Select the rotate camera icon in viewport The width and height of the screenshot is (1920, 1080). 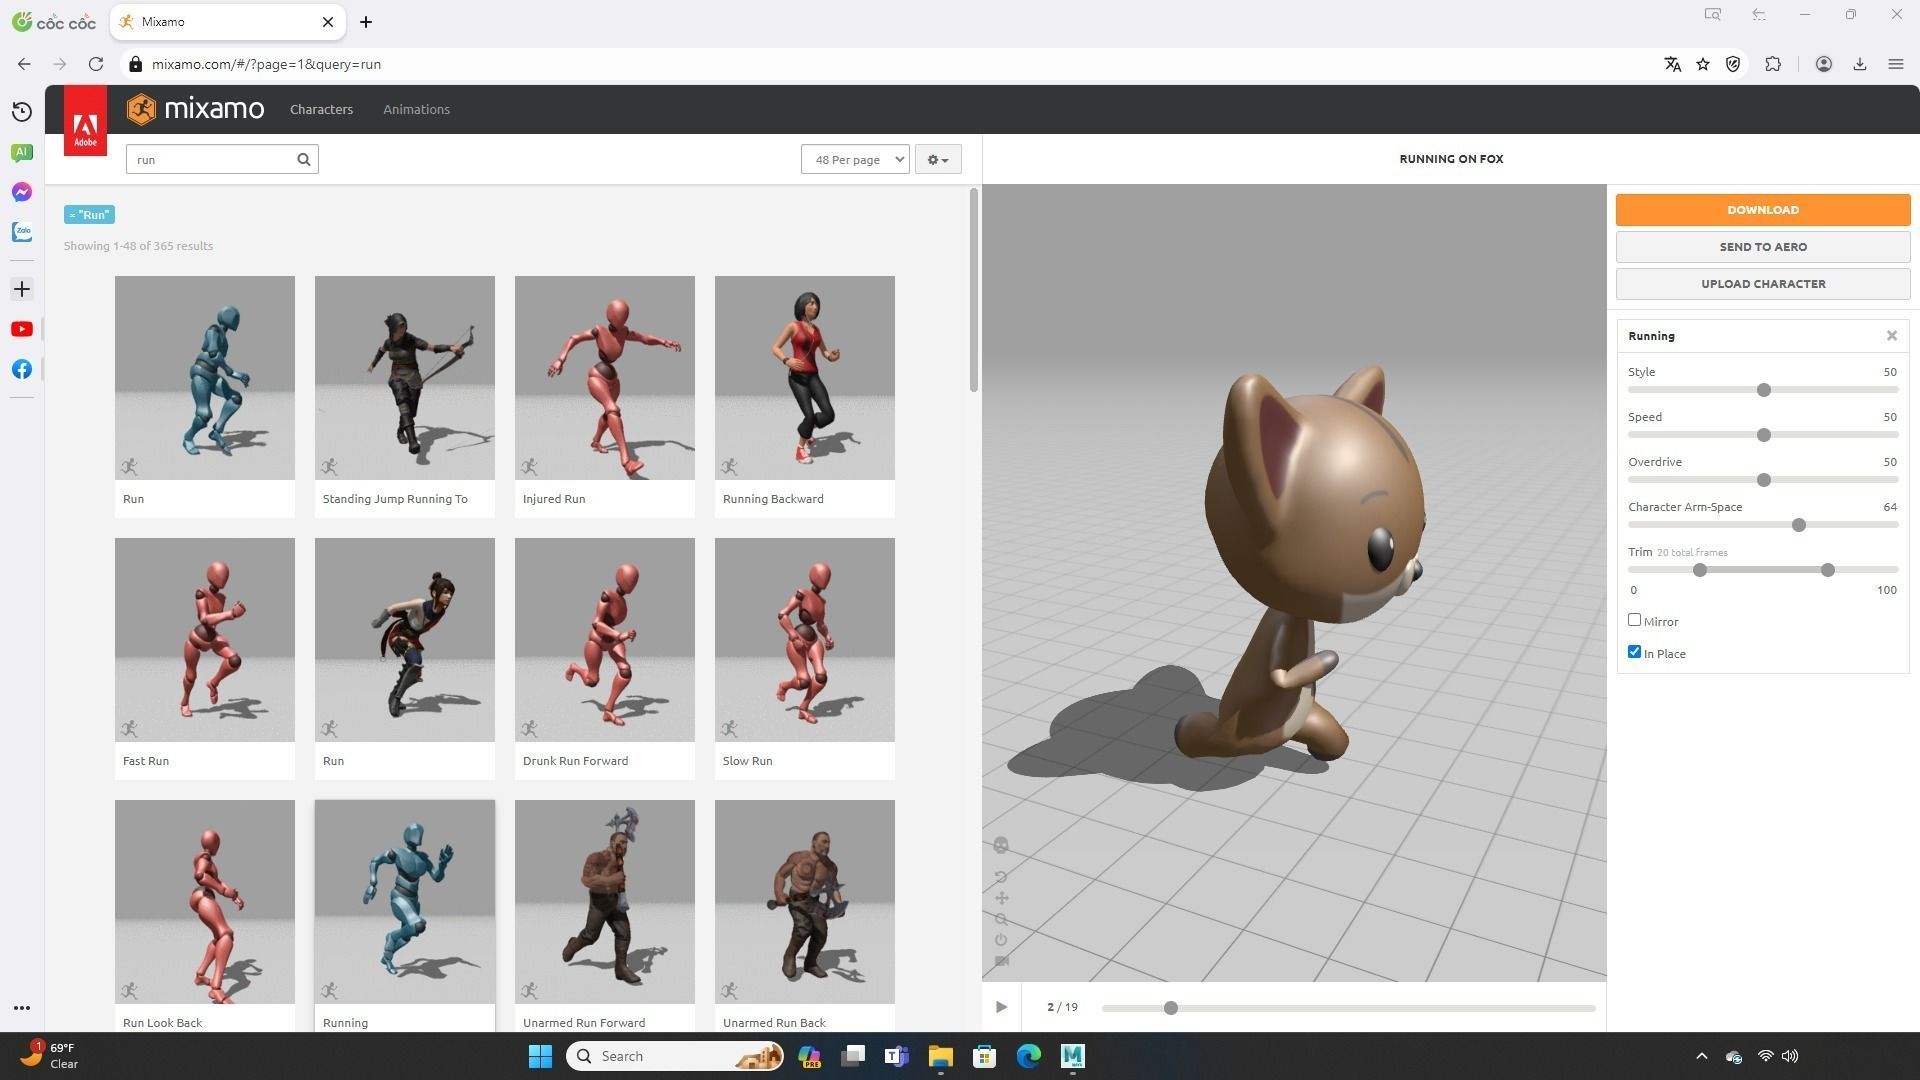tap(1001, 877)
